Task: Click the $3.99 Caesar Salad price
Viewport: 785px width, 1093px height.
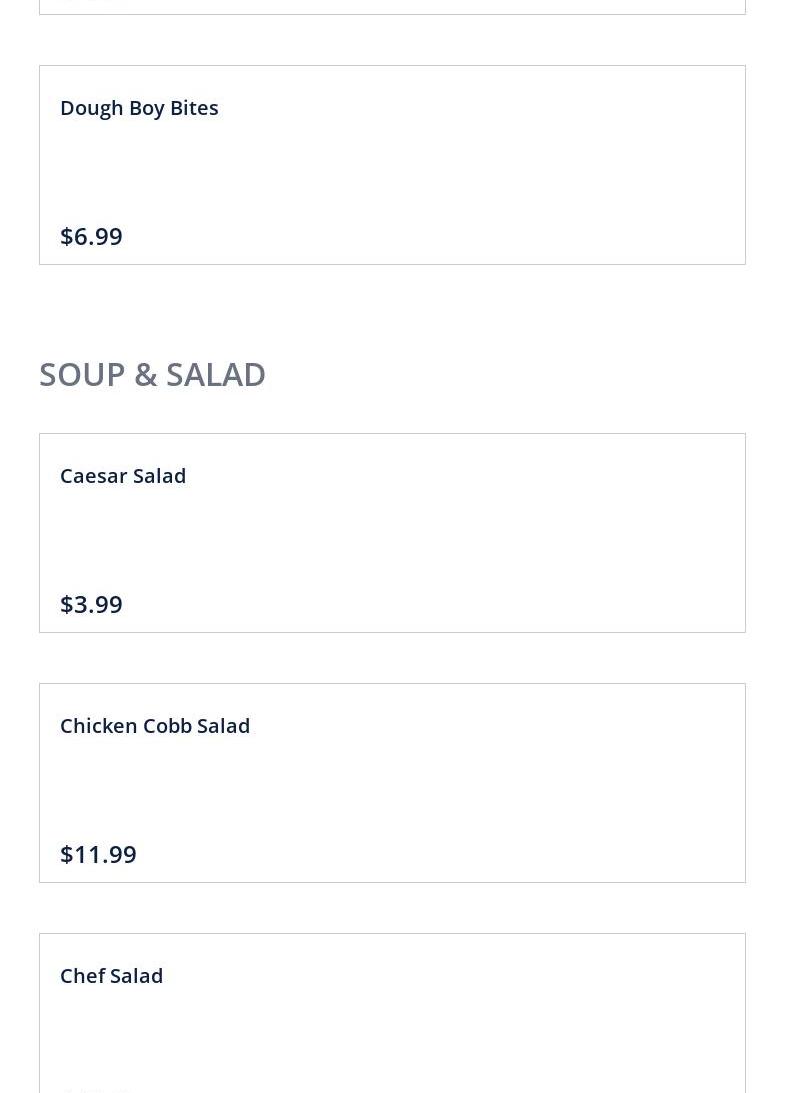Action: click(x=91, y=604)
